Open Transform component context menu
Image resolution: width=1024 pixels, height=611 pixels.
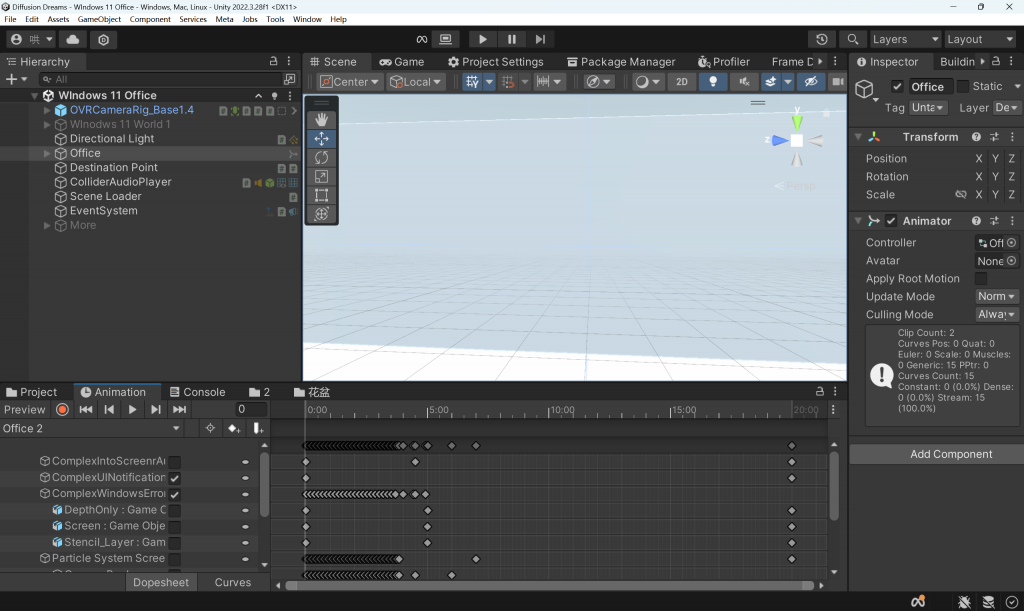pos(1012,137)
